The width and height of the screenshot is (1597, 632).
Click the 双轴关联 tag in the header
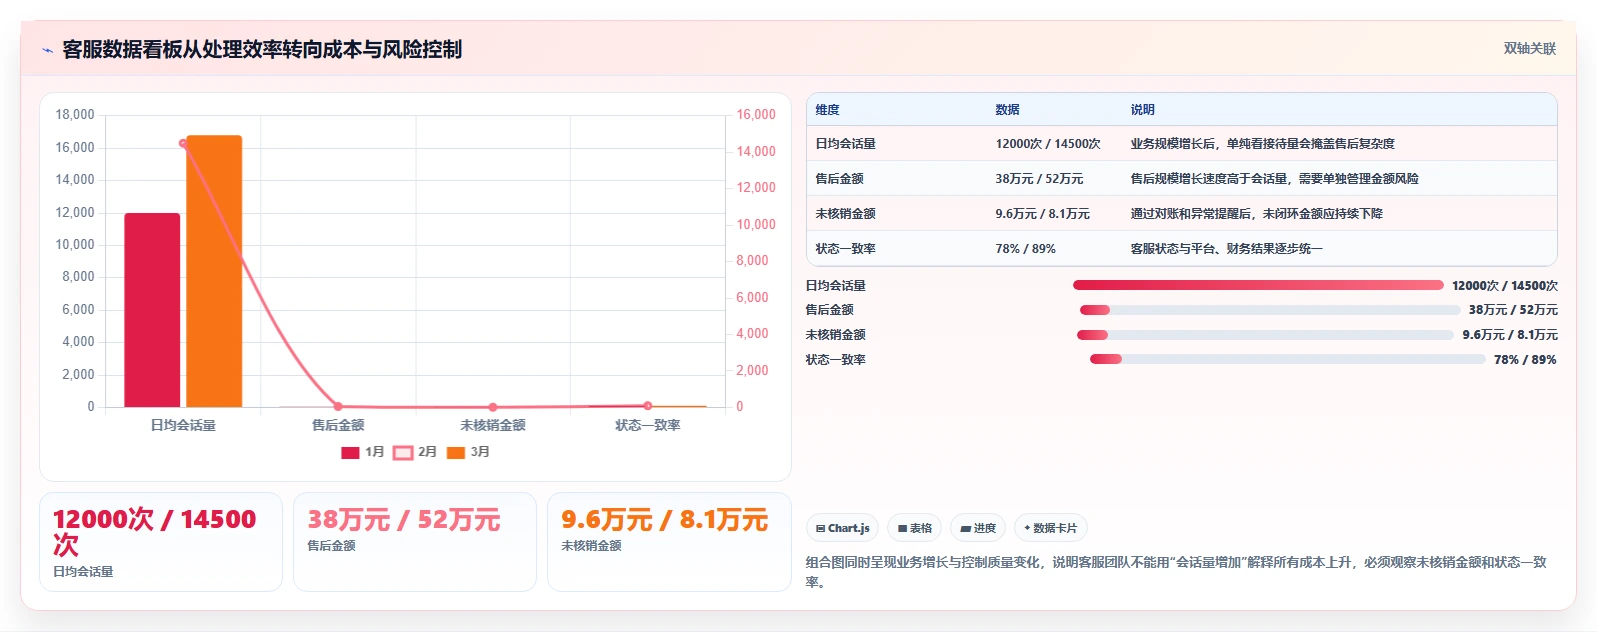tap(1529, 48)
